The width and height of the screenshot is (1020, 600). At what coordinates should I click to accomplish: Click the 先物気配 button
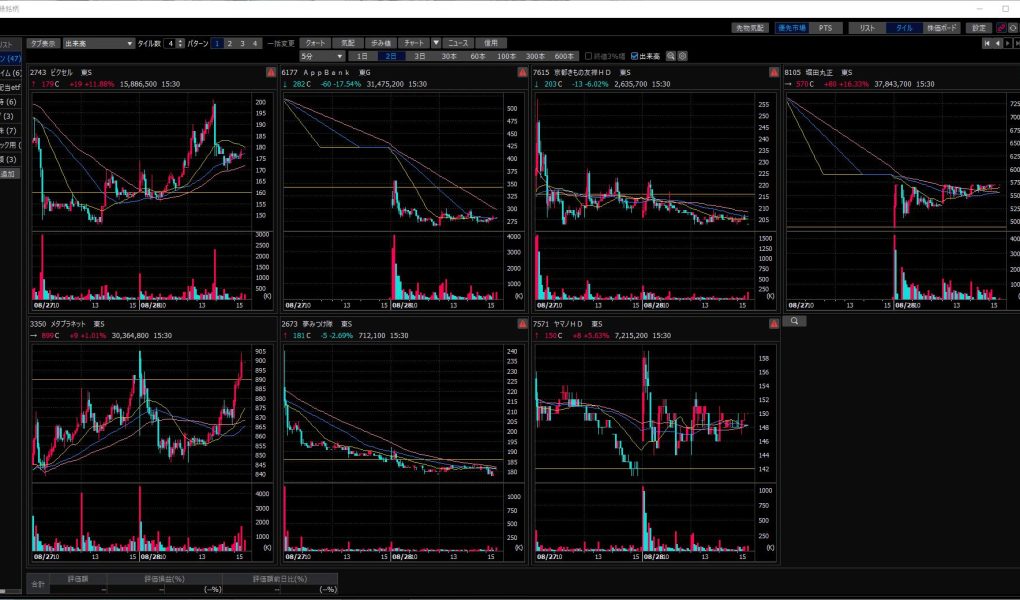pyautogui.click(x=748, y=28)
